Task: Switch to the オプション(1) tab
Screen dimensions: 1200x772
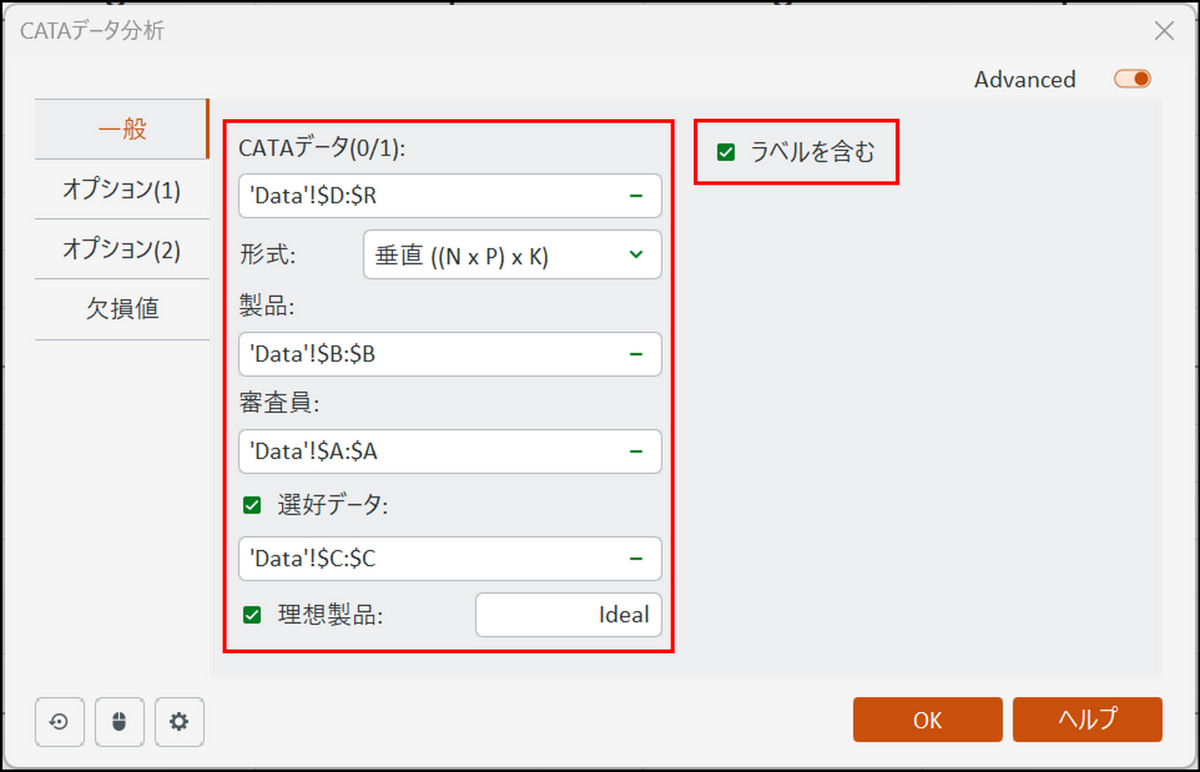Action: pos(122,190)
